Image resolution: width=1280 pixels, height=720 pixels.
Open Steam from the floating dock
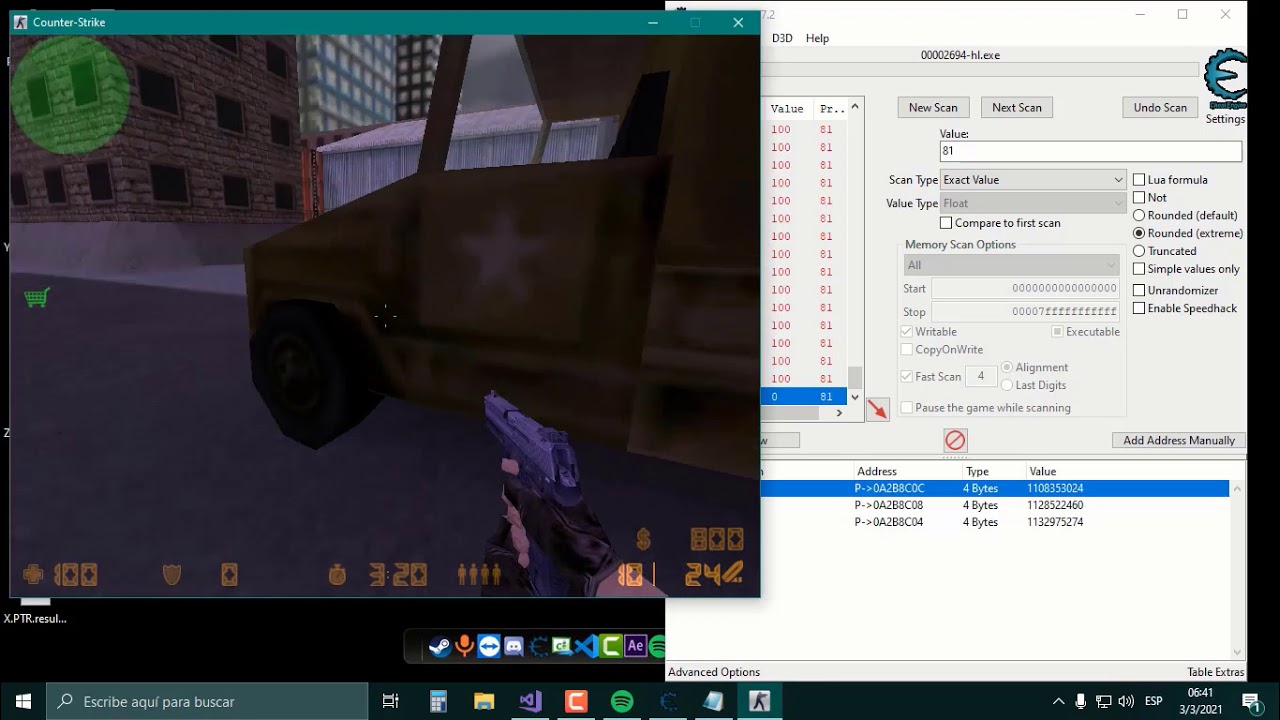pos(439,646)
